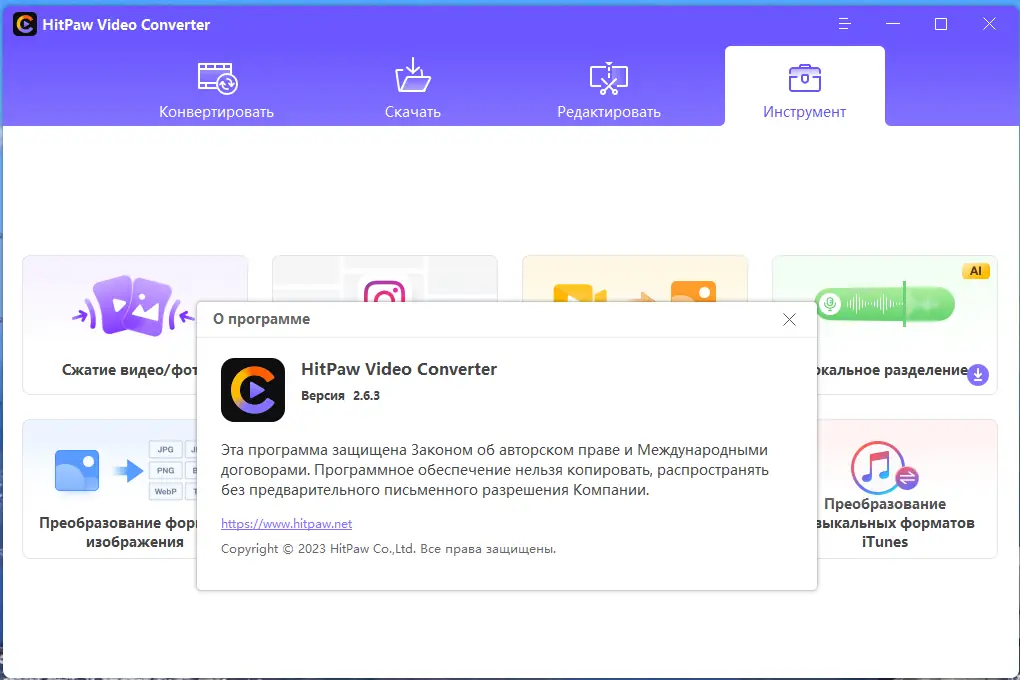This screenshot has width=1020, height=680.
Task: Maximize the HitPaw window
Action: tap(941, 24)
